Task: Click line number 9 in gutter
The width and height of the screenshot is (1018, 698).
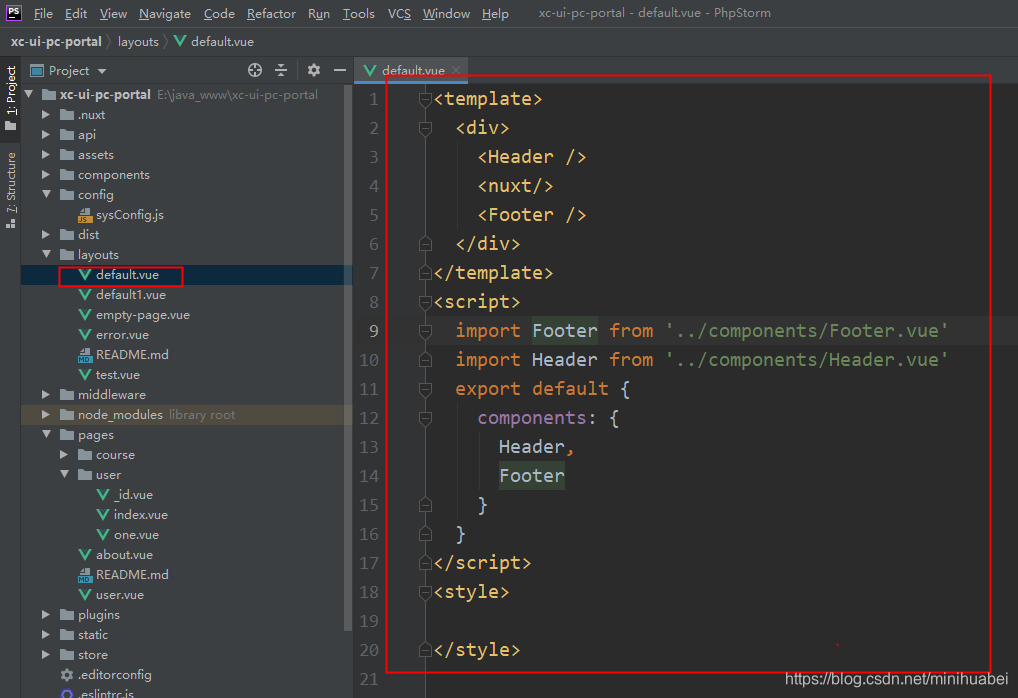Action: click(373, 331)
